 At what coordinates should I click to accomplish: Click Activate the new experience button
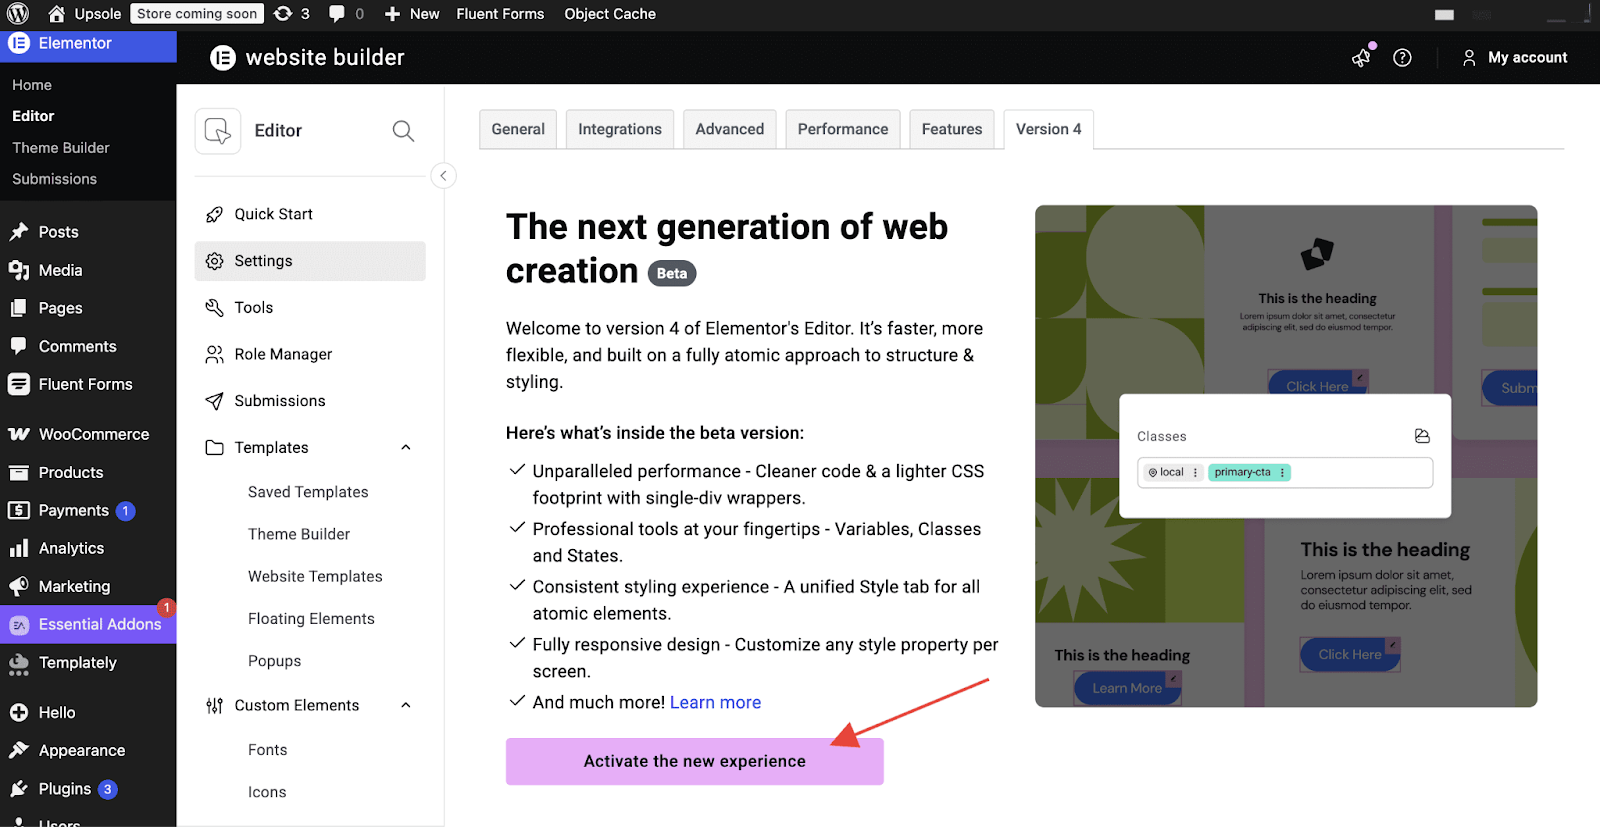[x=695, y=761]
